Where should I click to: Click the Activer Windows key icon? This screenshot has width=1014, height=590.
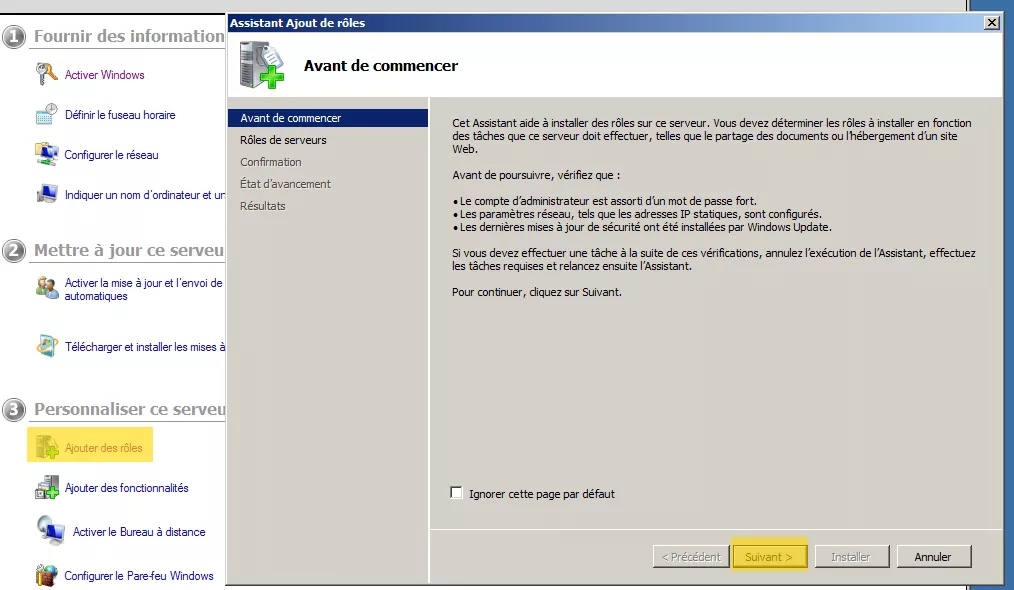tap(47, 74)
